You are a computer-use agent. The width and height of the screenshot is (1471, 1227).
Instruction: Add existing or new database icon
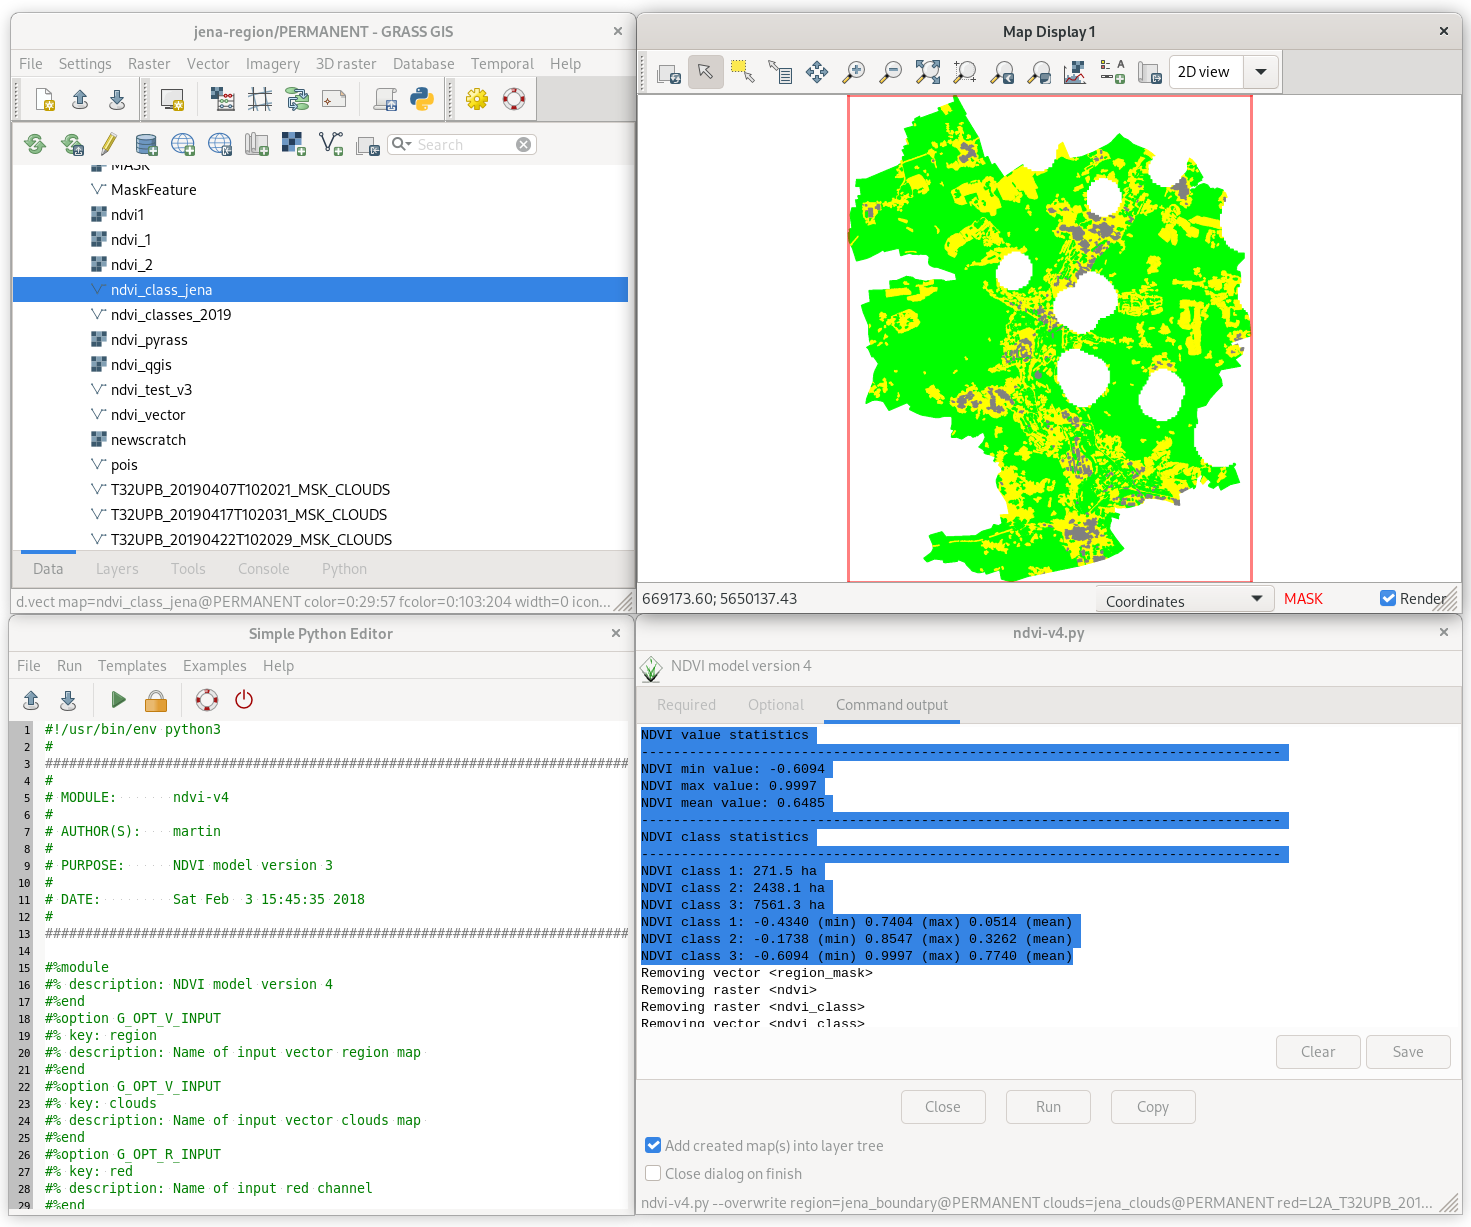[146, 144]
